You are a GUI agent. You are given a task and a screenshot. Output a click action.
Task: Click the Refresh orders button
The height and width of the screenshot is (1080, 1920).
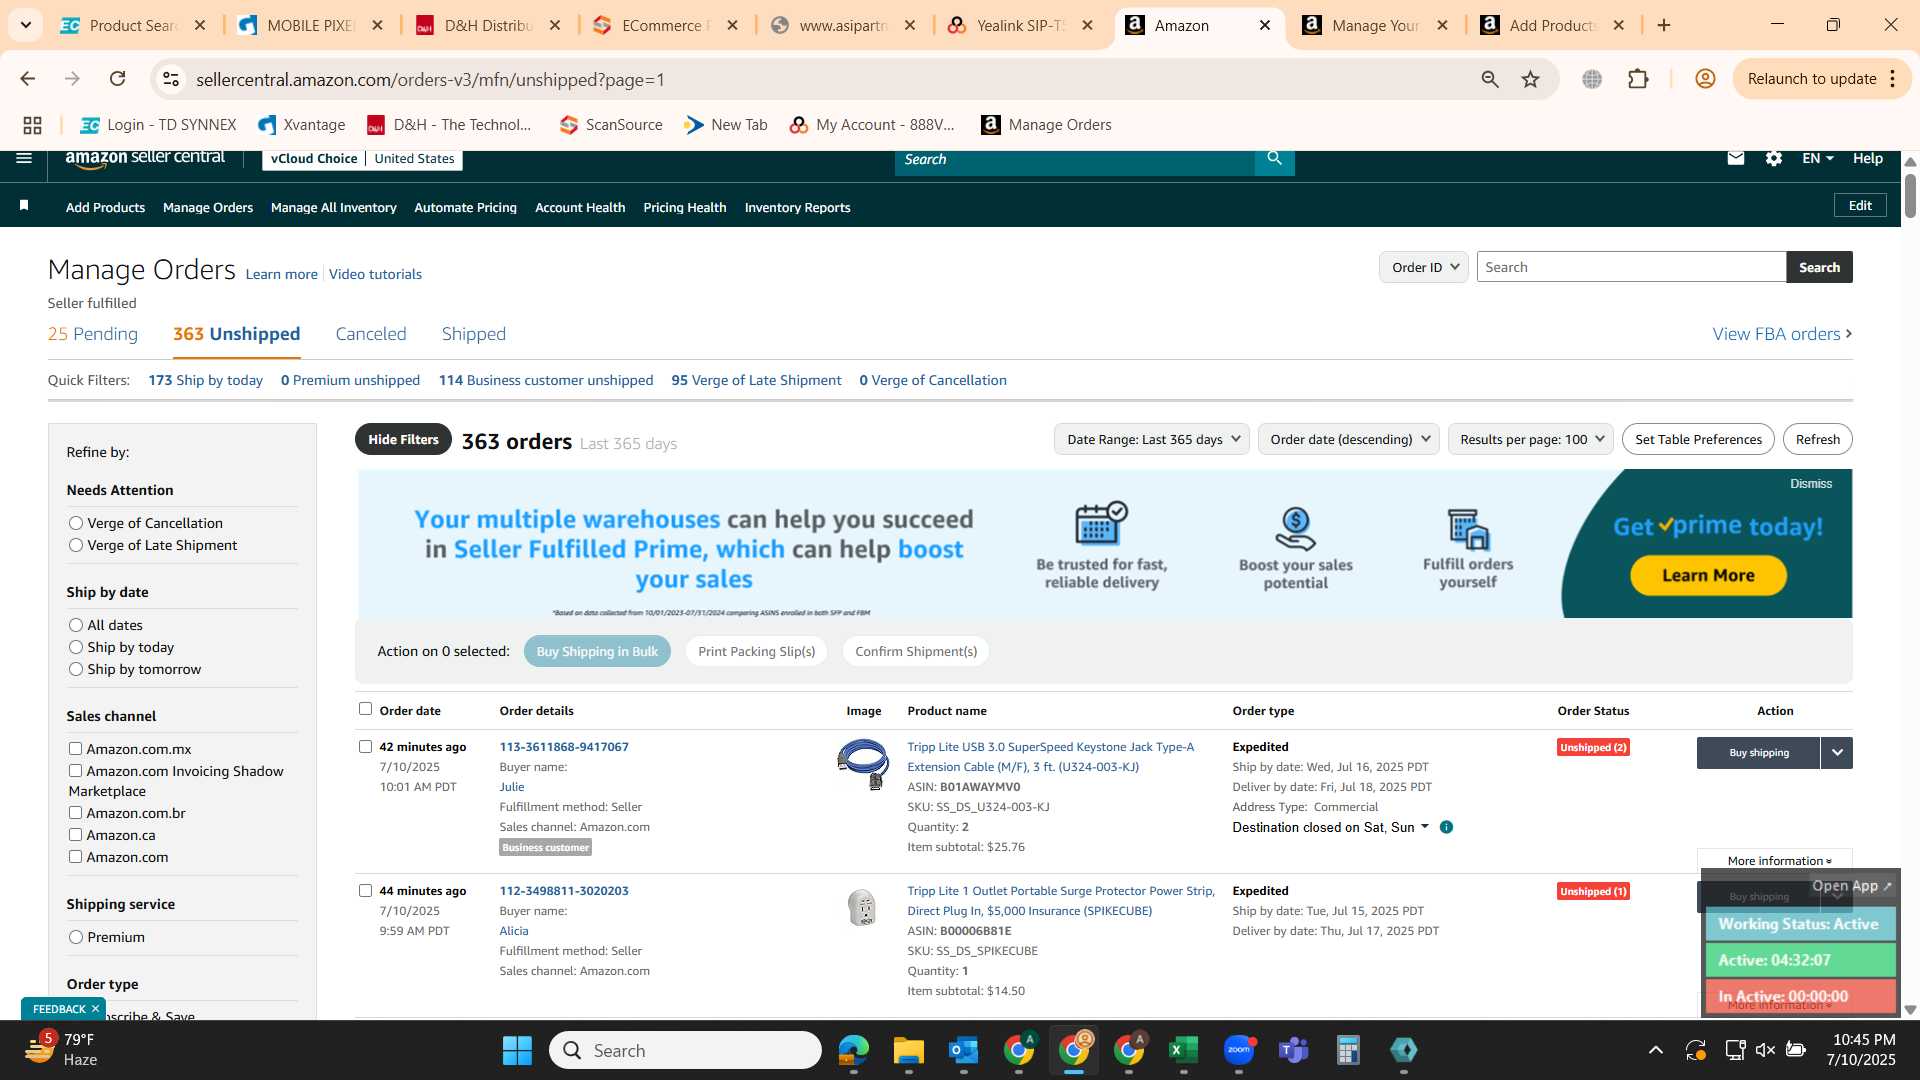point(1817,439)
